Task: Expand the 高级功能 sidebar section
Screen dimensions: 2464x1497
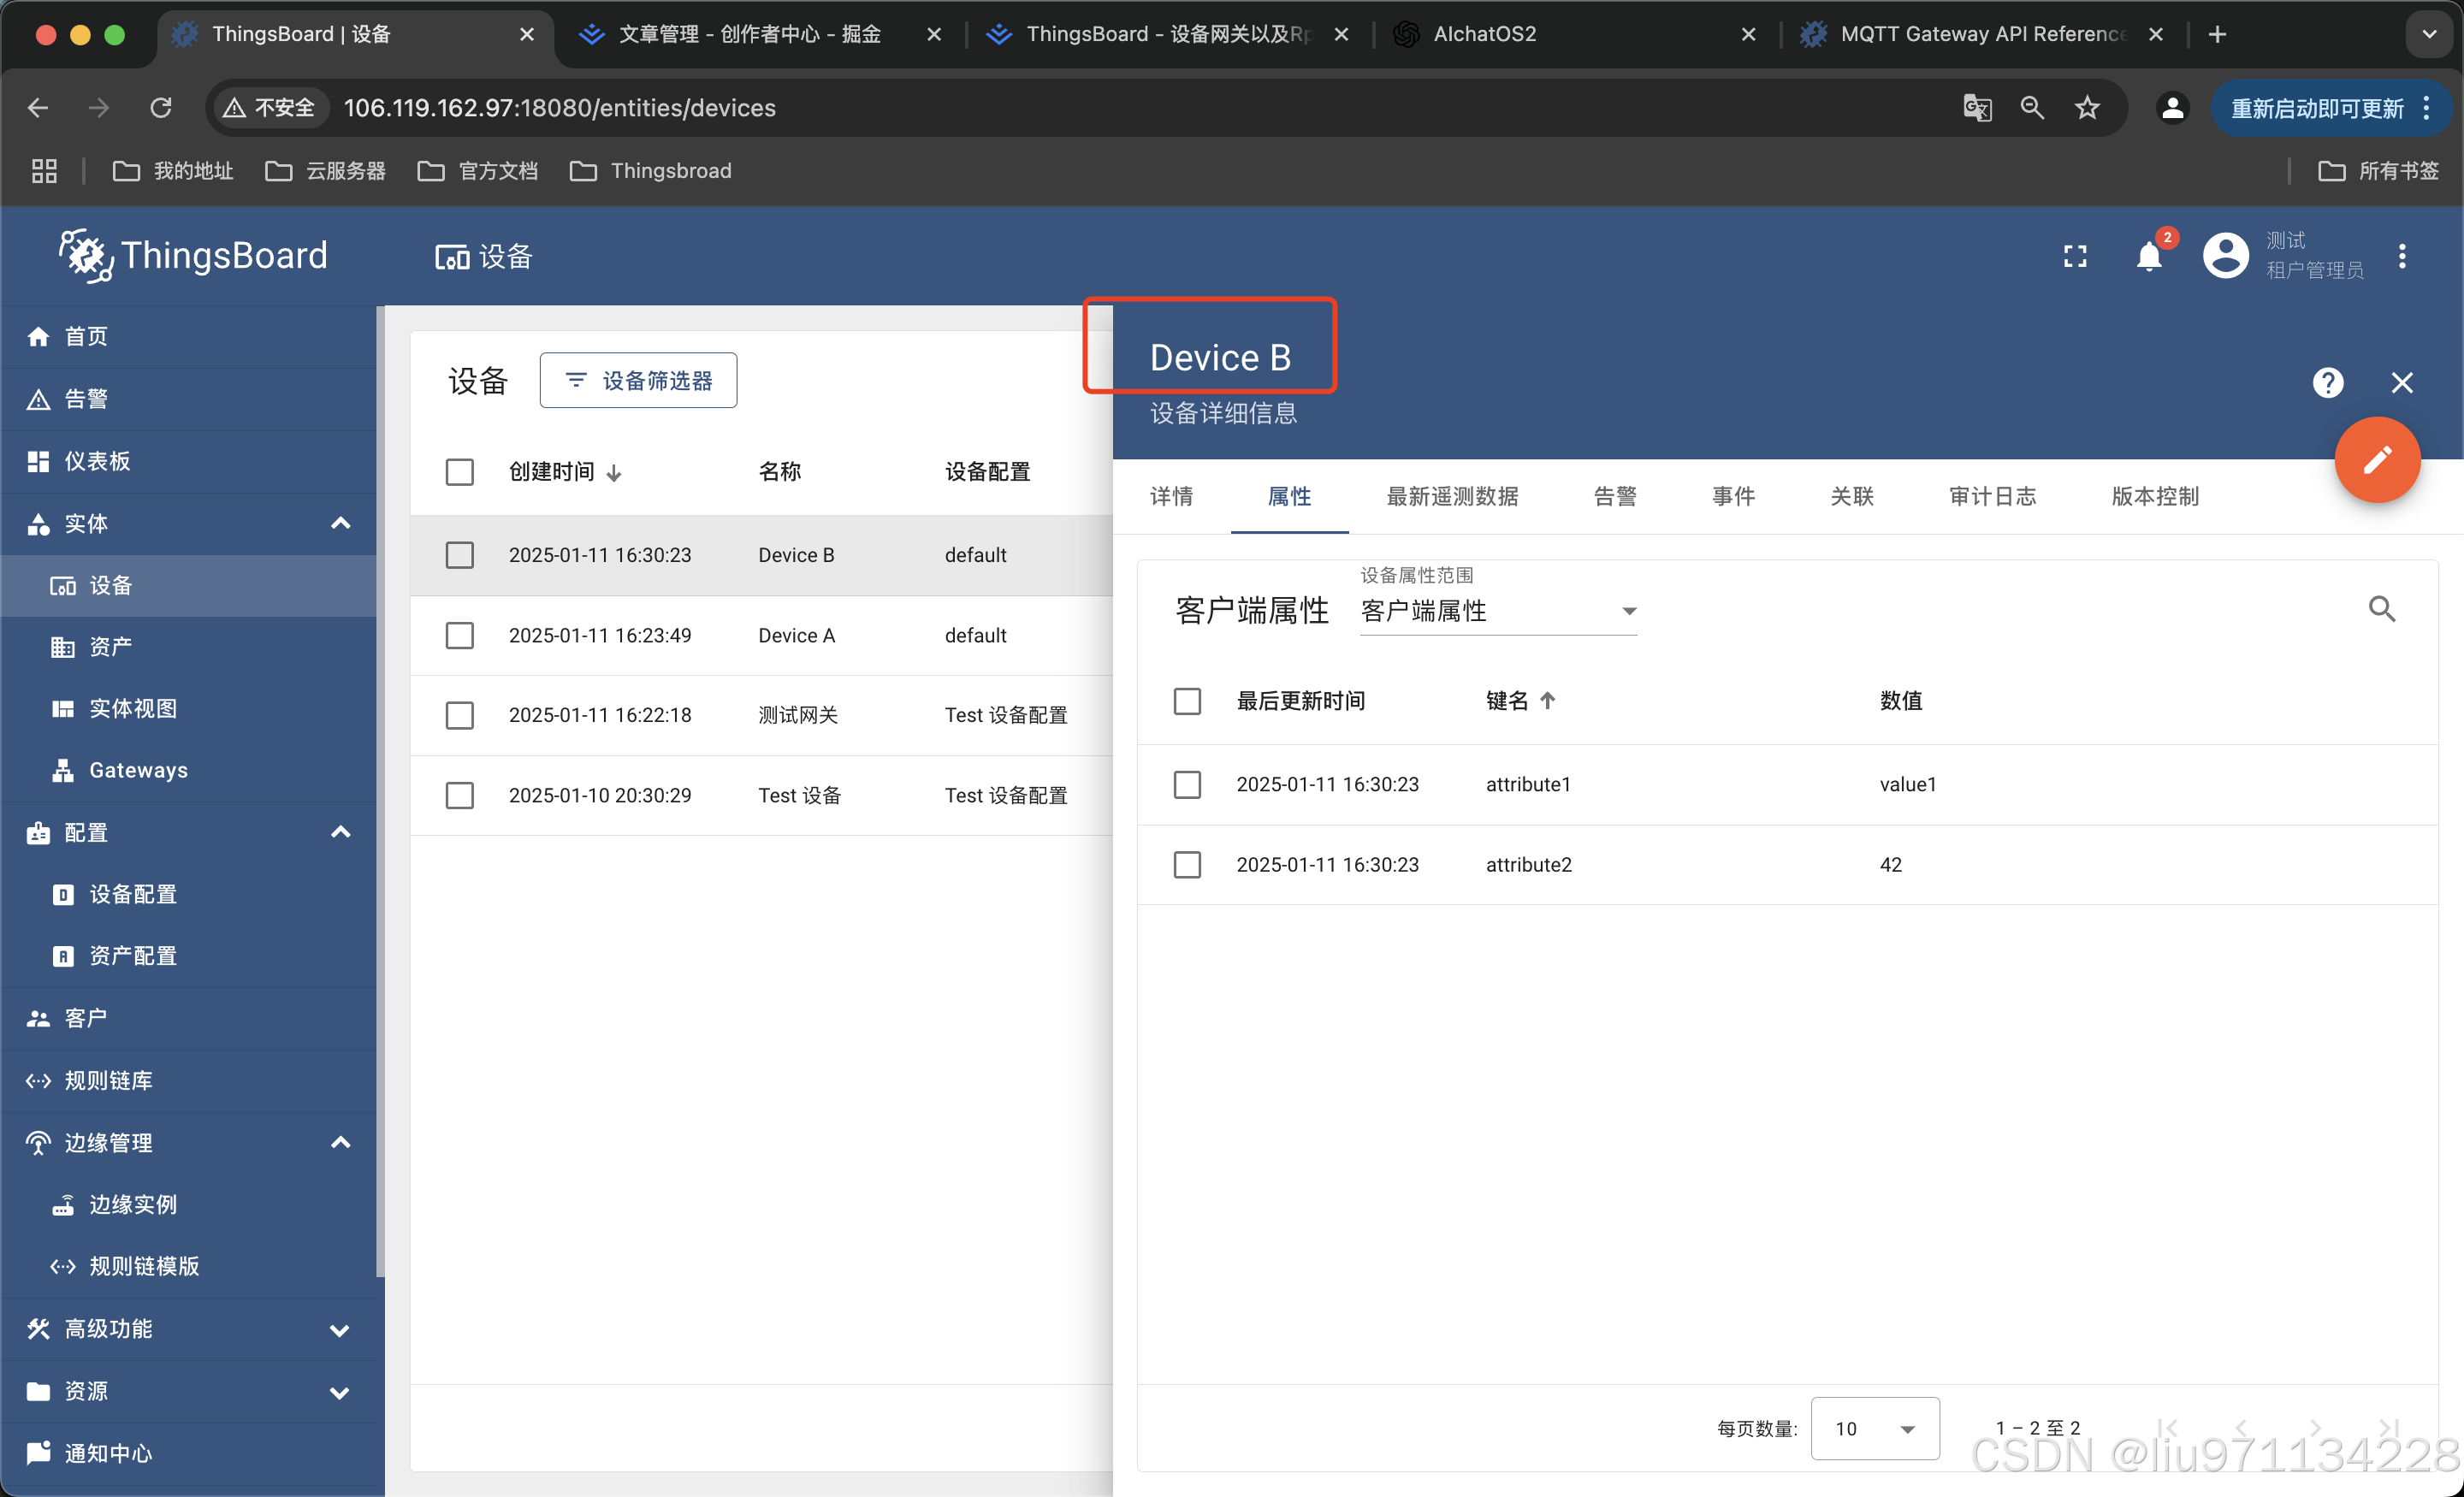Action: [340, 1330]
